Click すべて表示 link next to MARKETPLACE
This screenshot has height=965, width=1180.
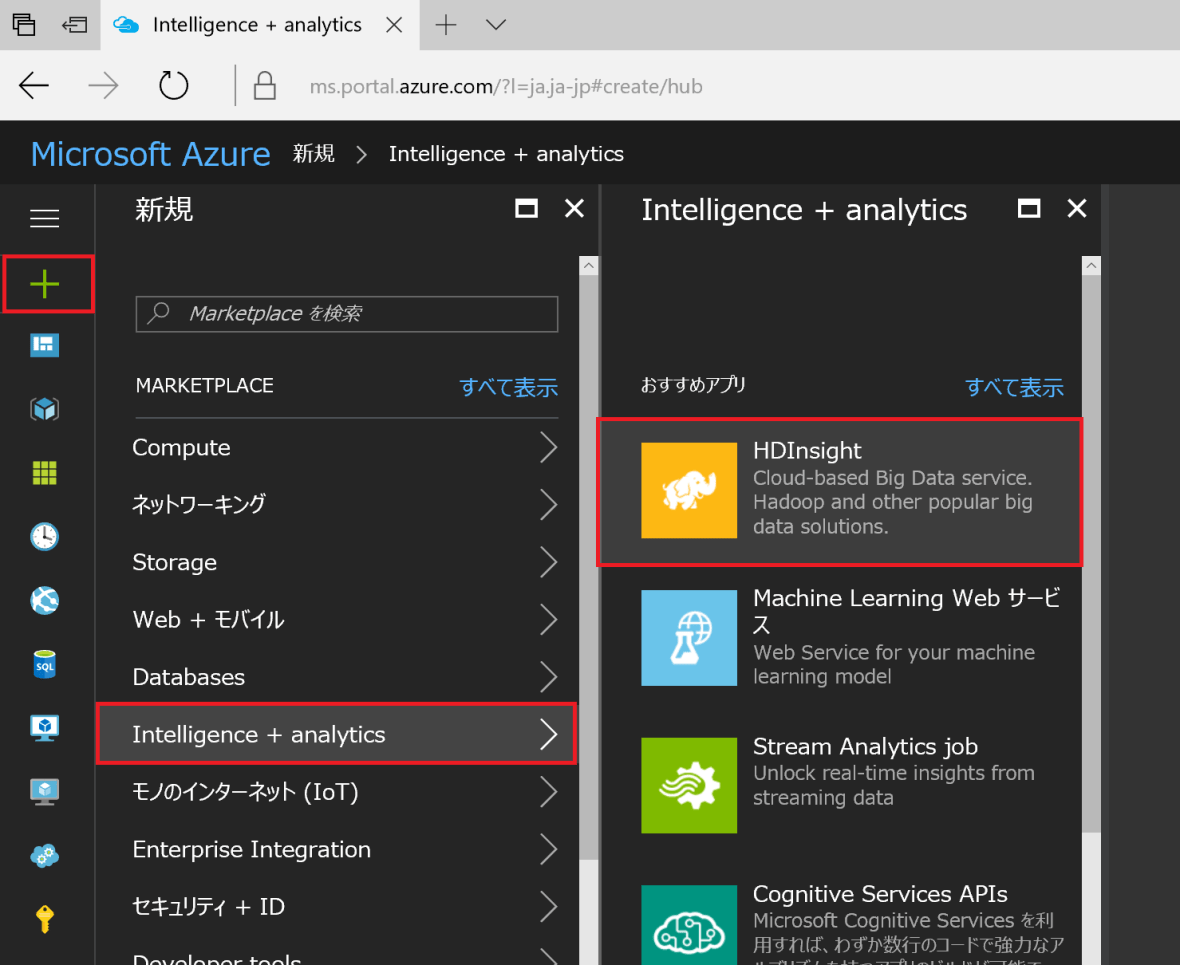pos(508,387)
